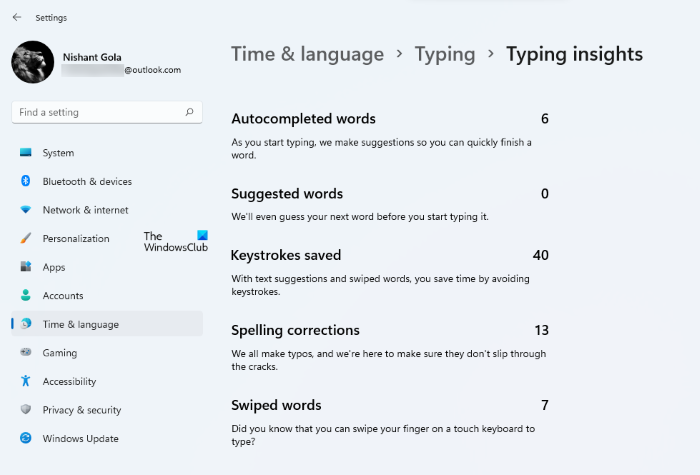The image size is (700, 475).
Task: Click the Typing insights page title
Action: point(574,55)
